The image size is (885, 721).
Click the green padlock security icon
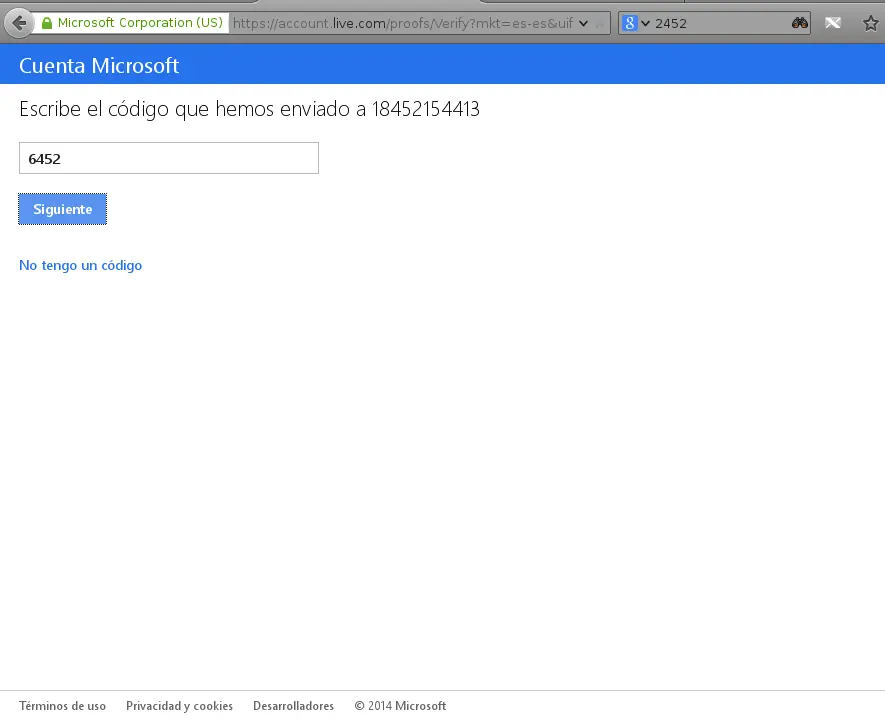click(x=47, y=23)
